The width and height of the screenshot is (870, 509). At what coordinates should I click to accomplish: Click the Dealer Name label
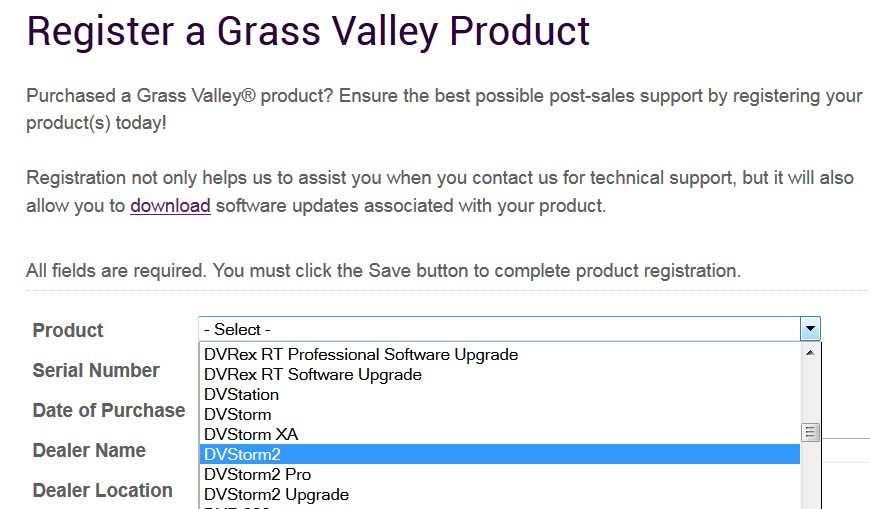coord(89,450)
